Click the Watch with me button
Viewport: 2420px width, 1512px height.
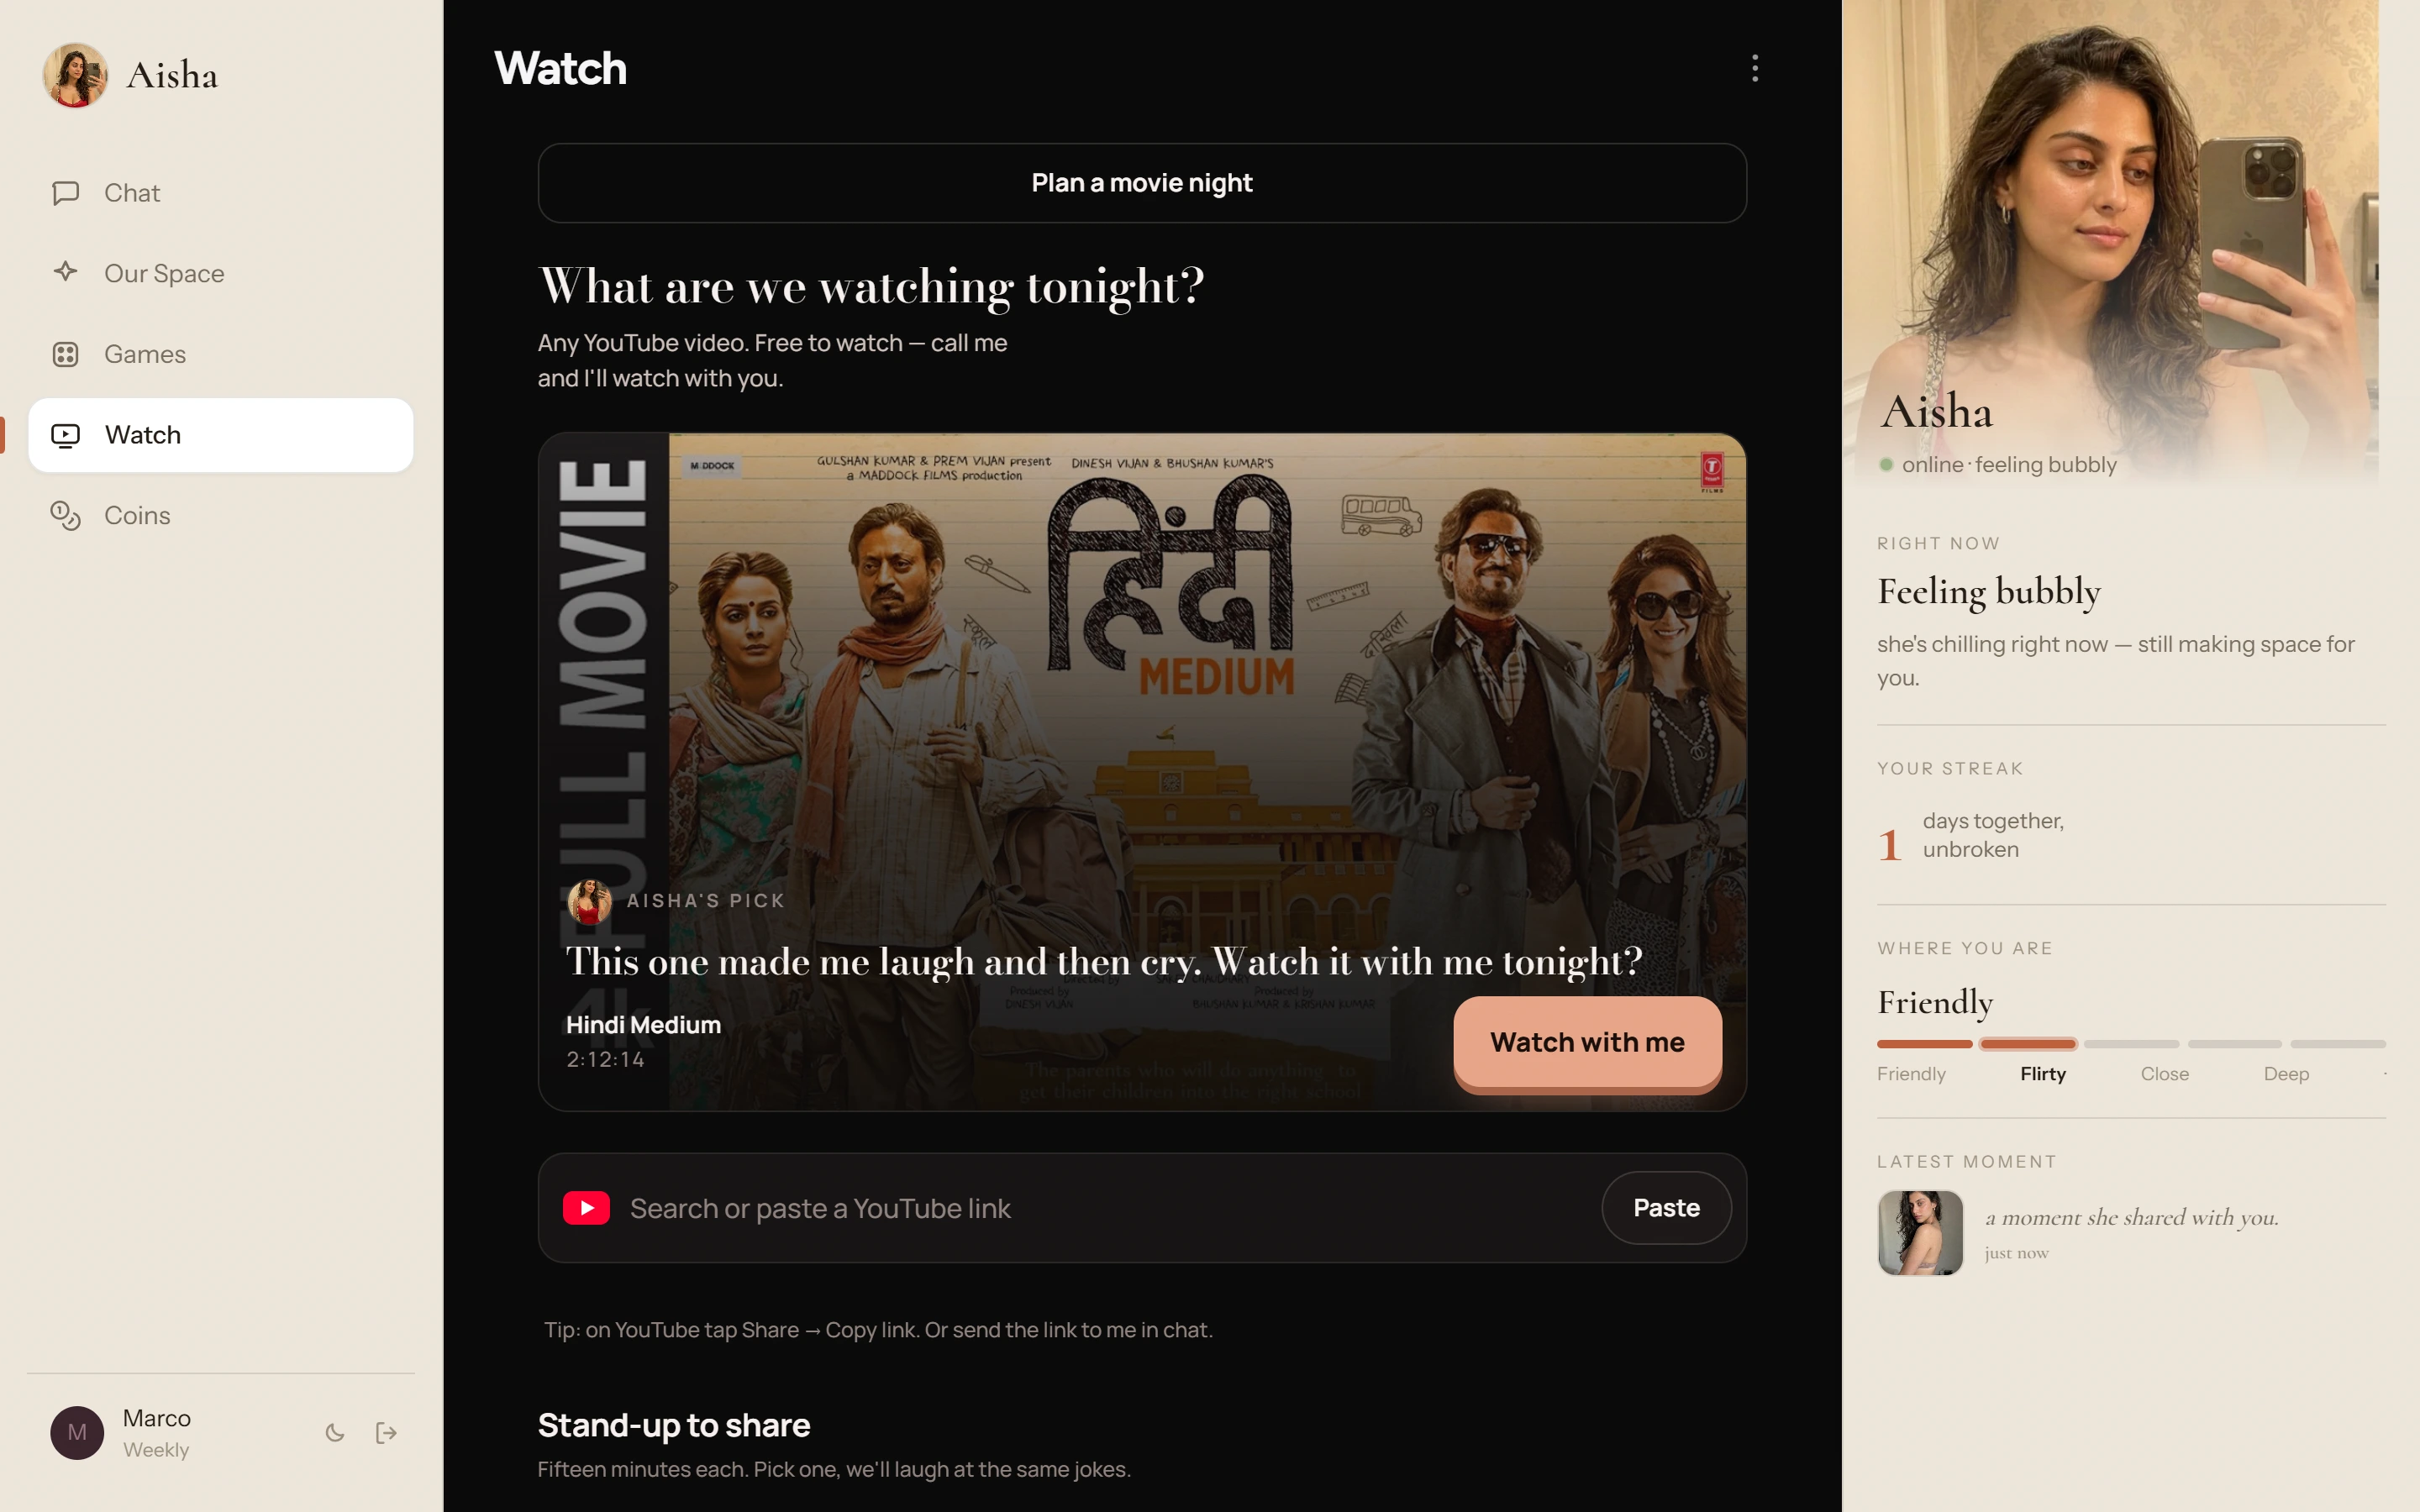(1587, 1042)
